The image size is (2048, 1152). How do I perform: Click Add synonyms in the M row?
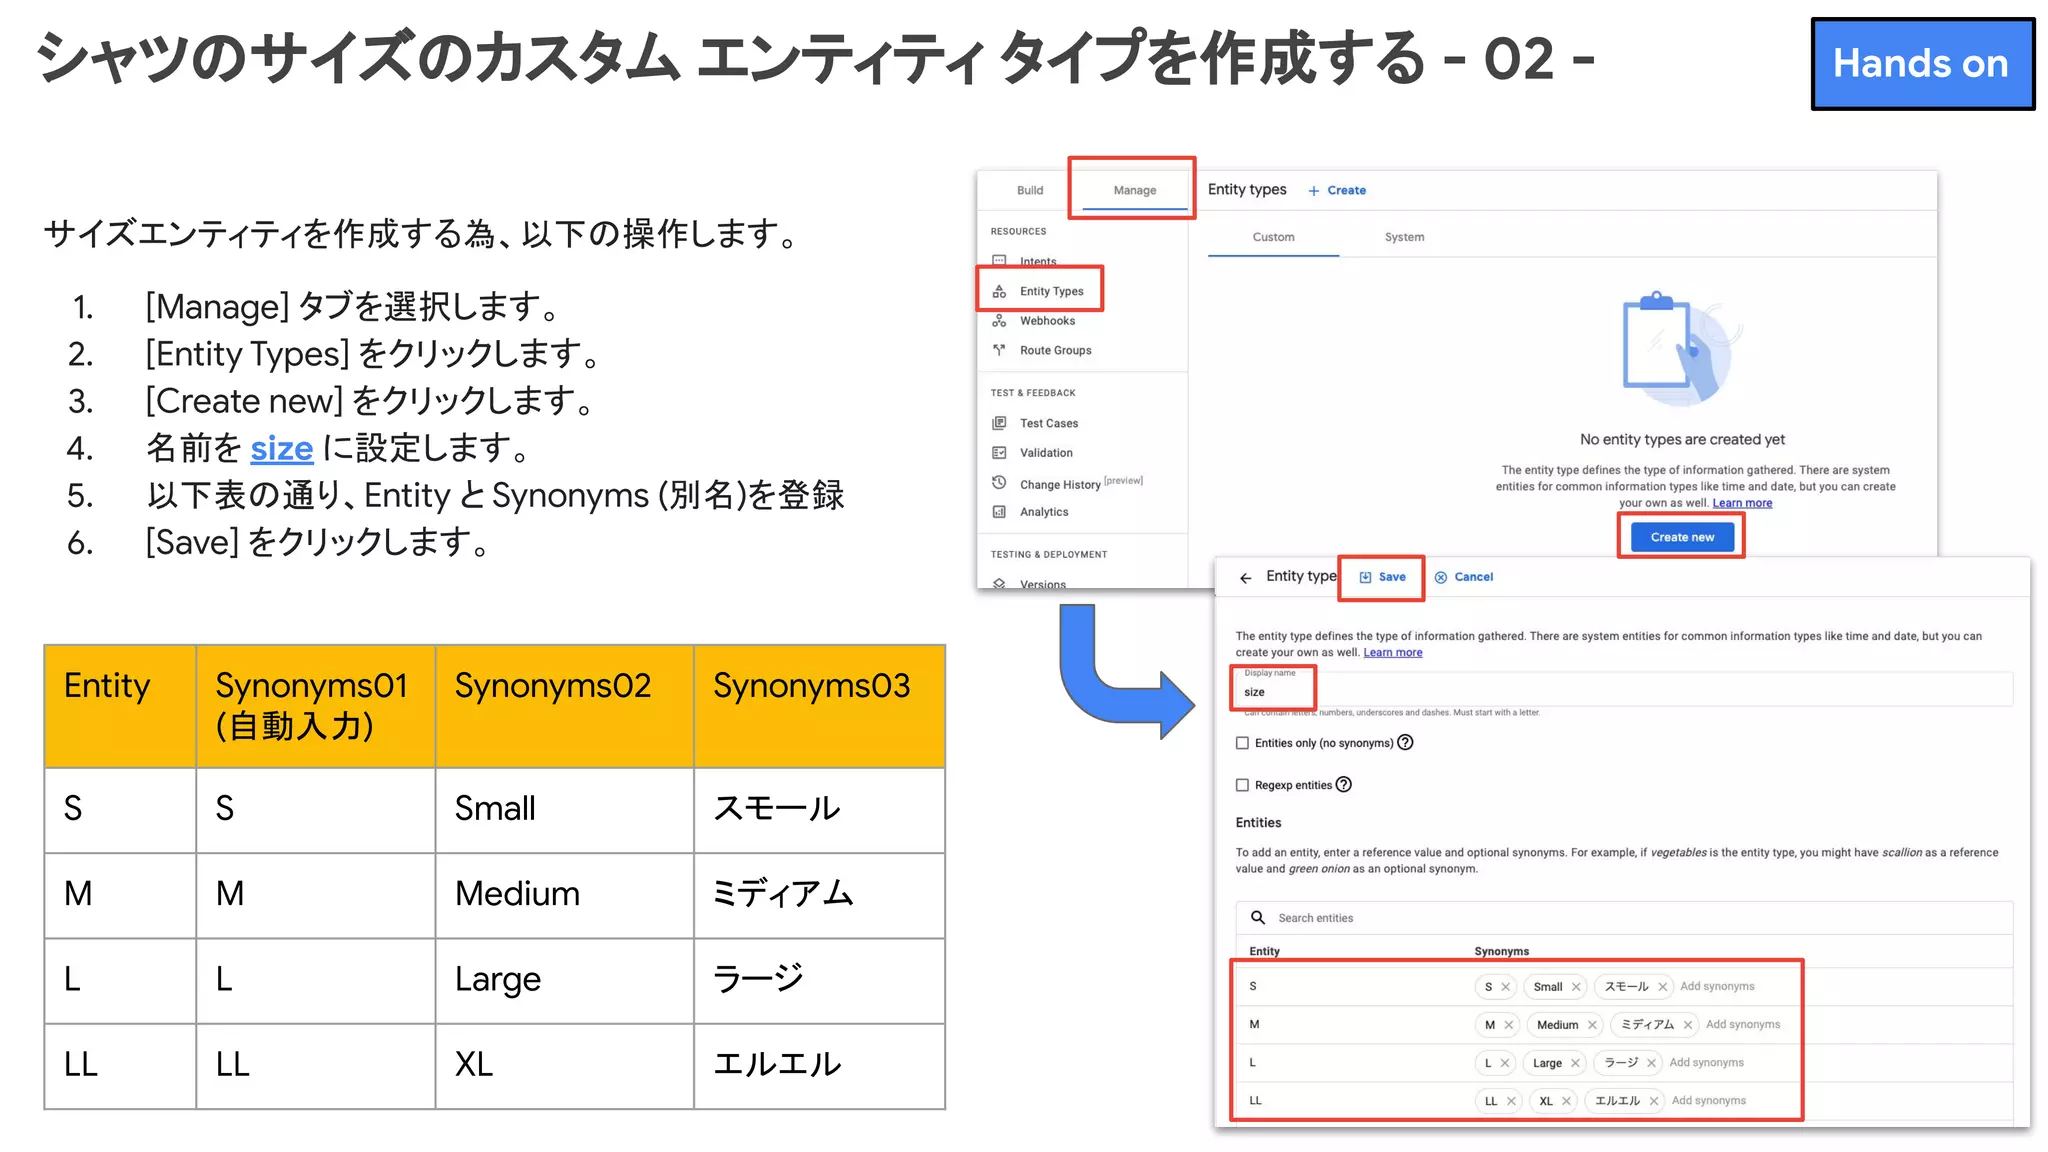[1743, 1025]
